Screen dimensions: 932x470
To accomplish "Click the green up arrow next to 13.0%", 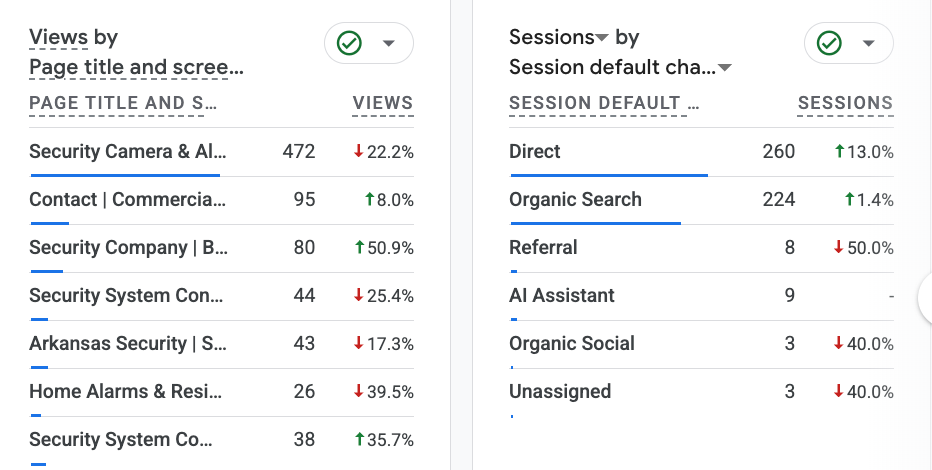I will tap(839, 152).
